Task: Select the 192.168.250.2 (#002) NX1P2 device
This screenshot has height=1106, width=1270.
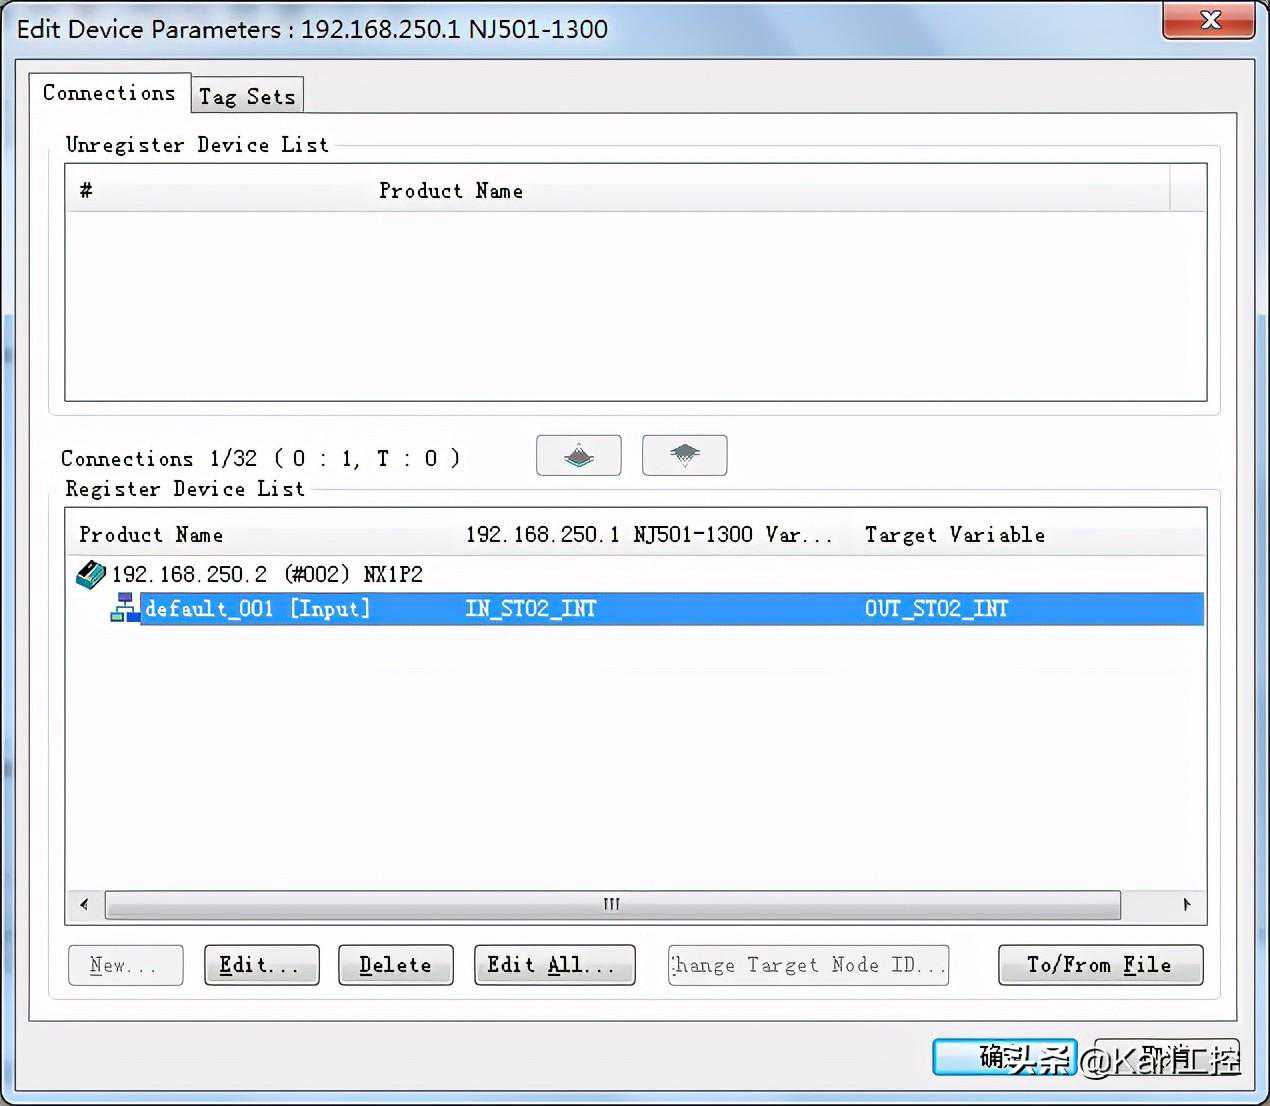Action: [266, 574]
